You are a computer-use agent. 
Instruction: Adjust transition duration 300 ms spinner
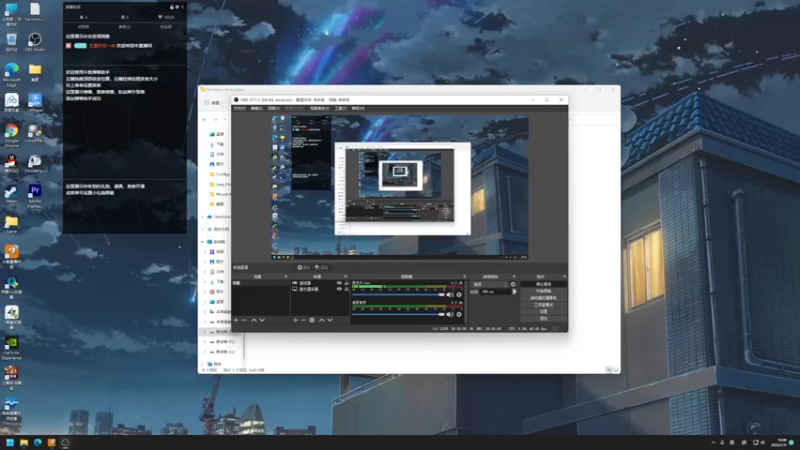[498, 291]
